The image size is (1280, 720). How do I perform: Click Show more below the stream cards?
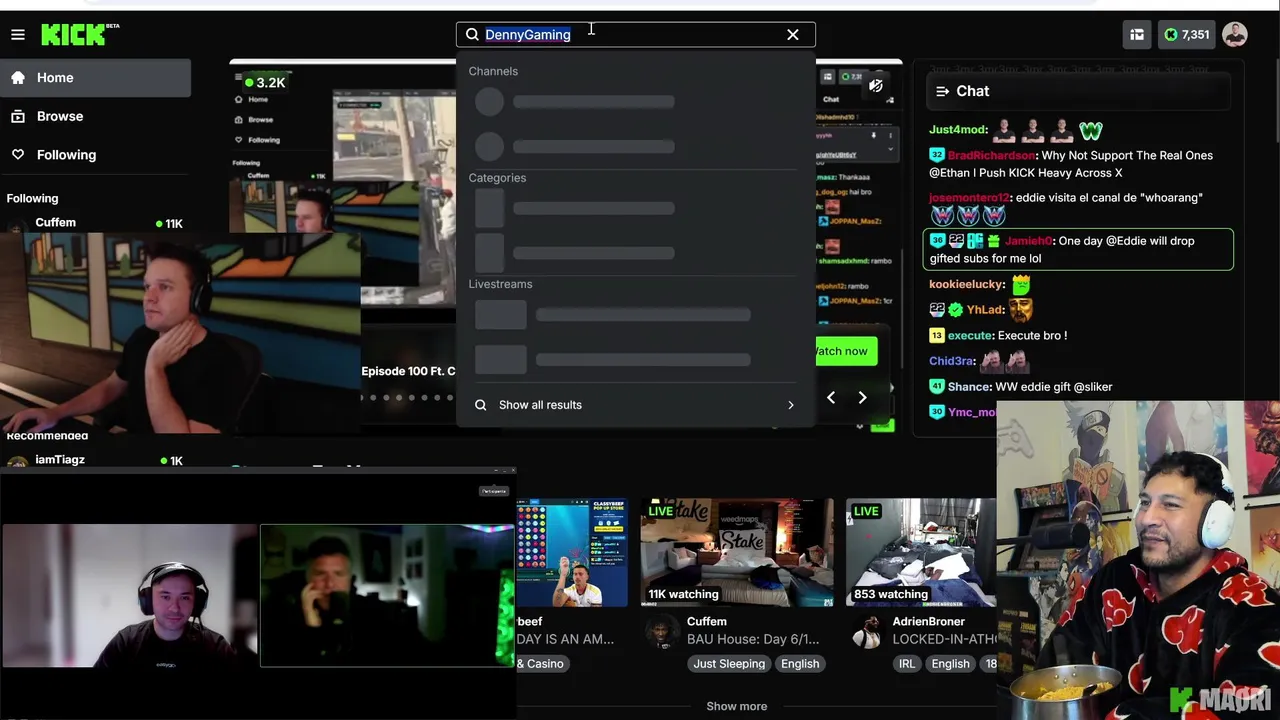click(x=737, y=706)
